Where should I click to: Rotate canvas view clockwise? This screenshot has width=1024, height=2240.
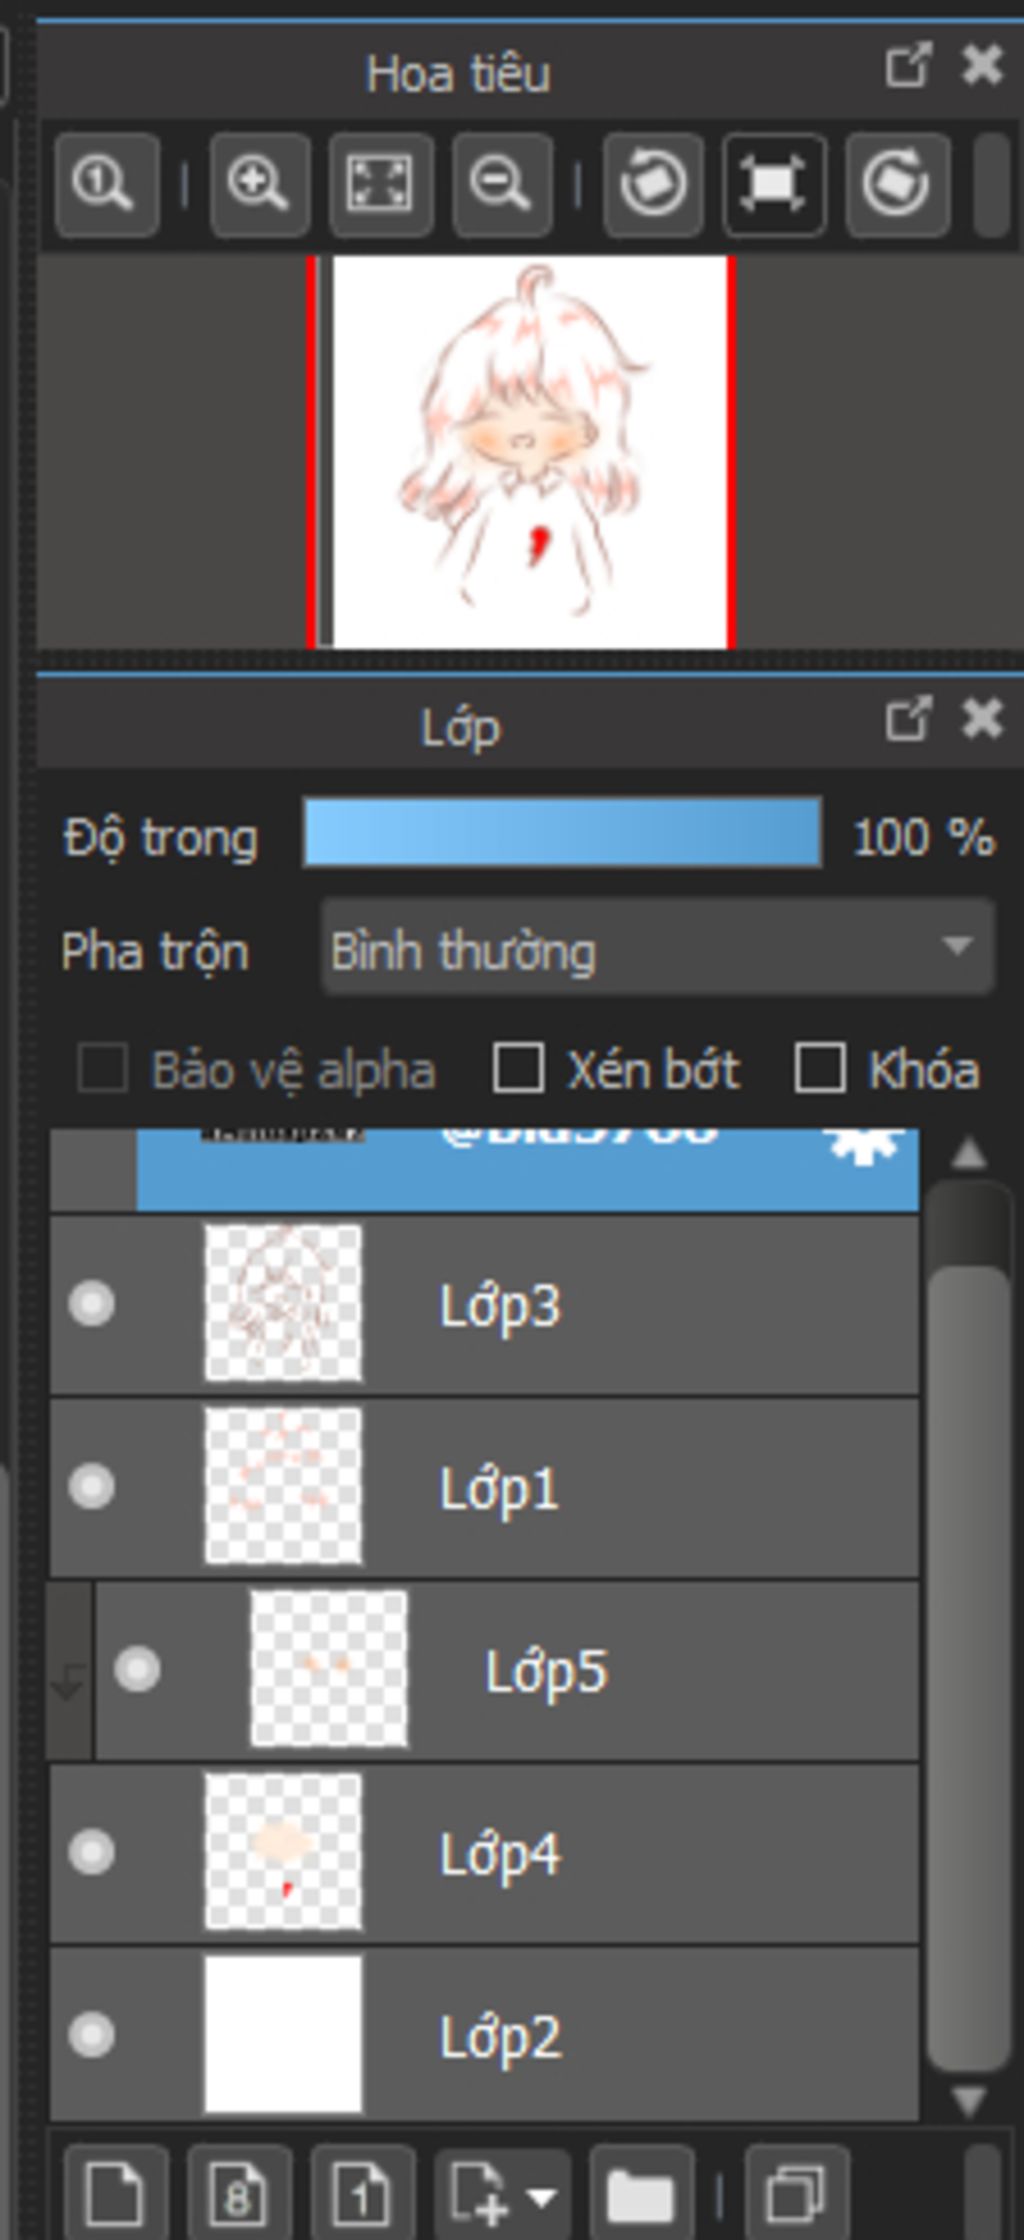click(896, 185)
